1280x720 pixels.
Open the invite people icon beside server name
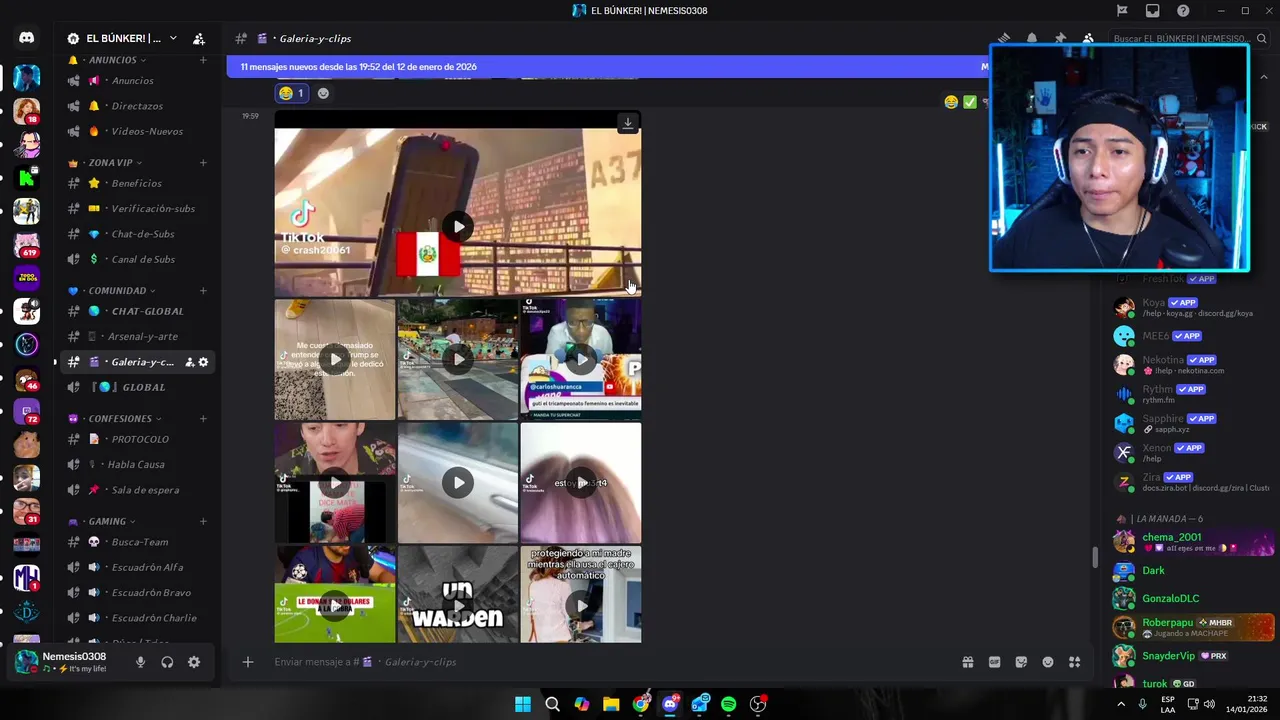tap(199, 39)
